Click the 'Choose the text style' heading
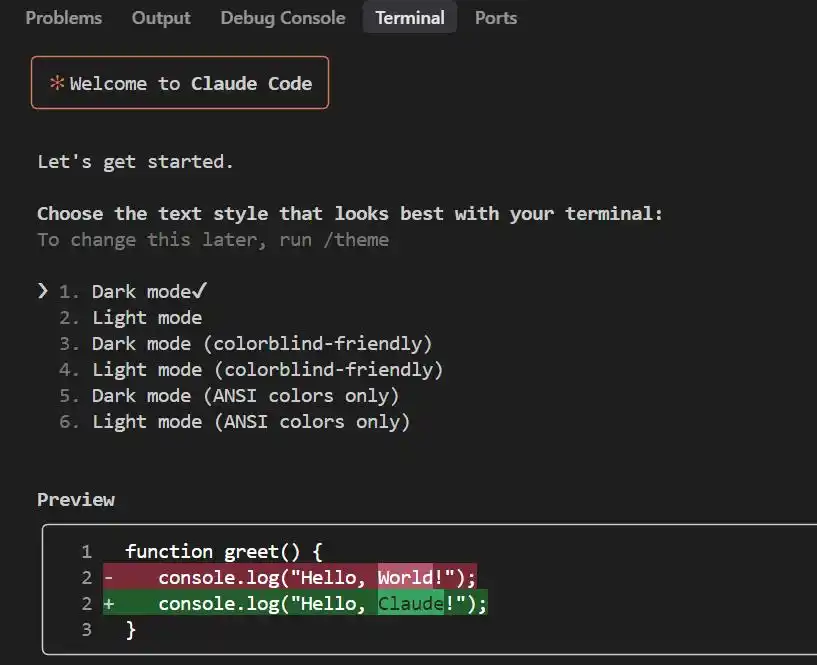This screenshot has width=817, height=665. point(350,214)
